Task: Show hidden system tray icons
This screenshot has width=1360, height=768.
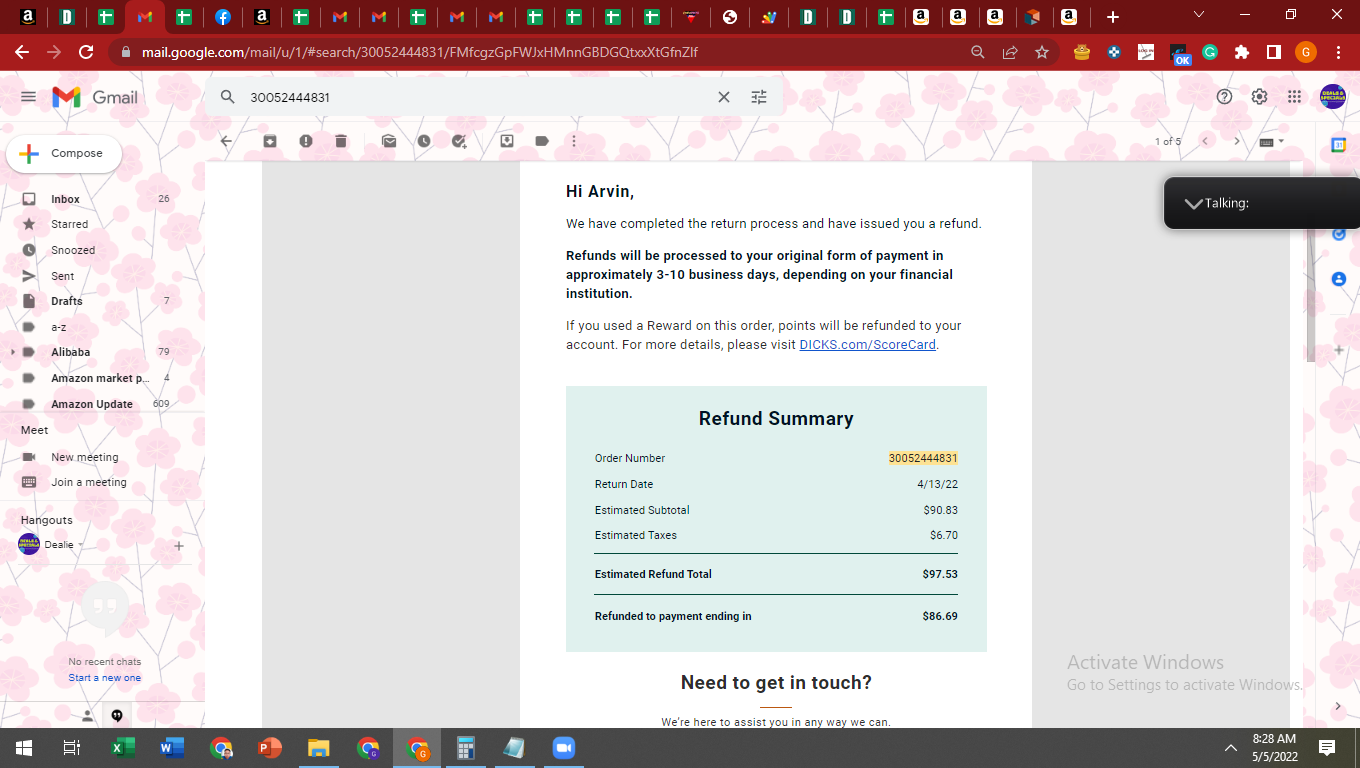Action: (x=1231, y=748)
